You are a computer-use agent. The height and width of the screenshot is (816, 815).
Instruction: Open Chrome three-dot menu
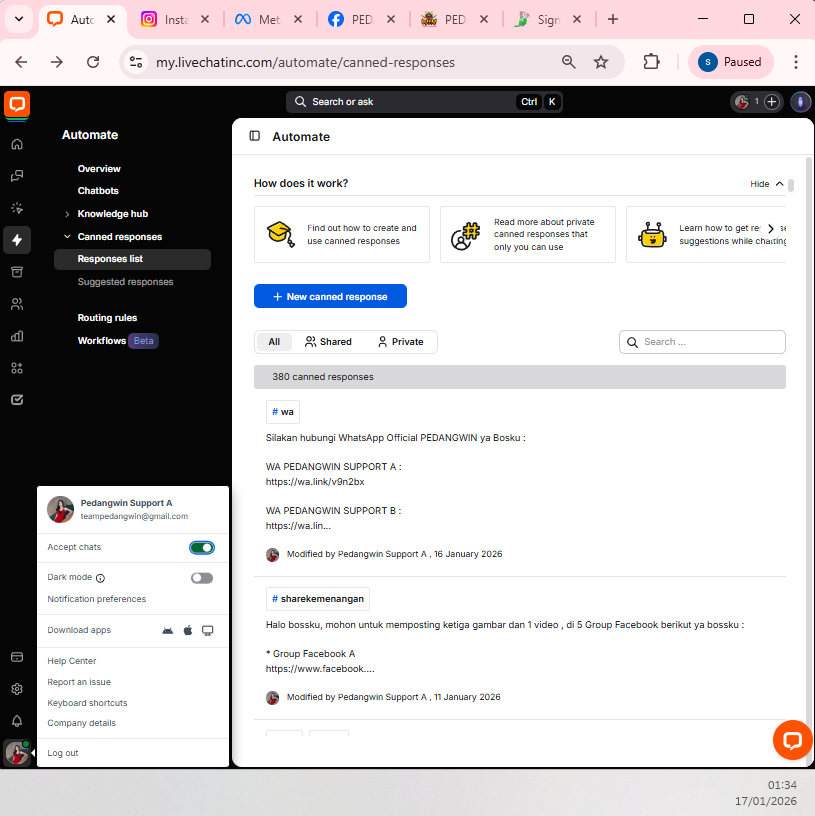click(796, 62)
